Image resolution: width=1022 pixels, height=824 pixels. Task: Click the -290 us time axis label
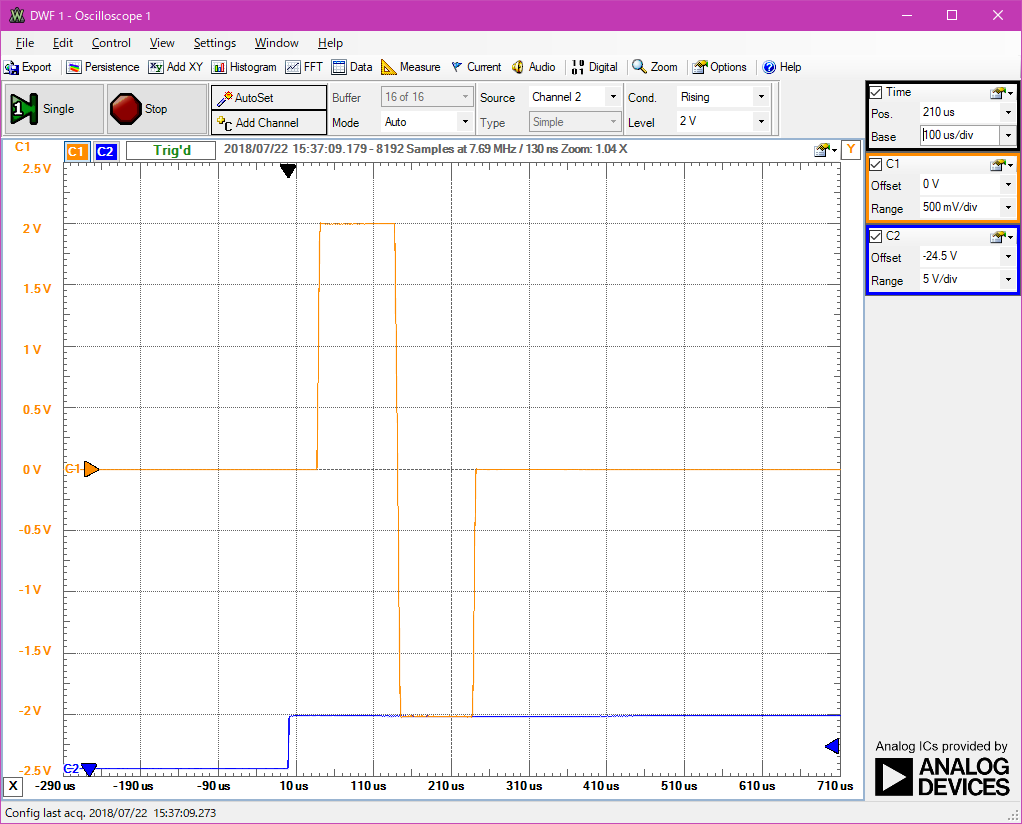(55, 786)
